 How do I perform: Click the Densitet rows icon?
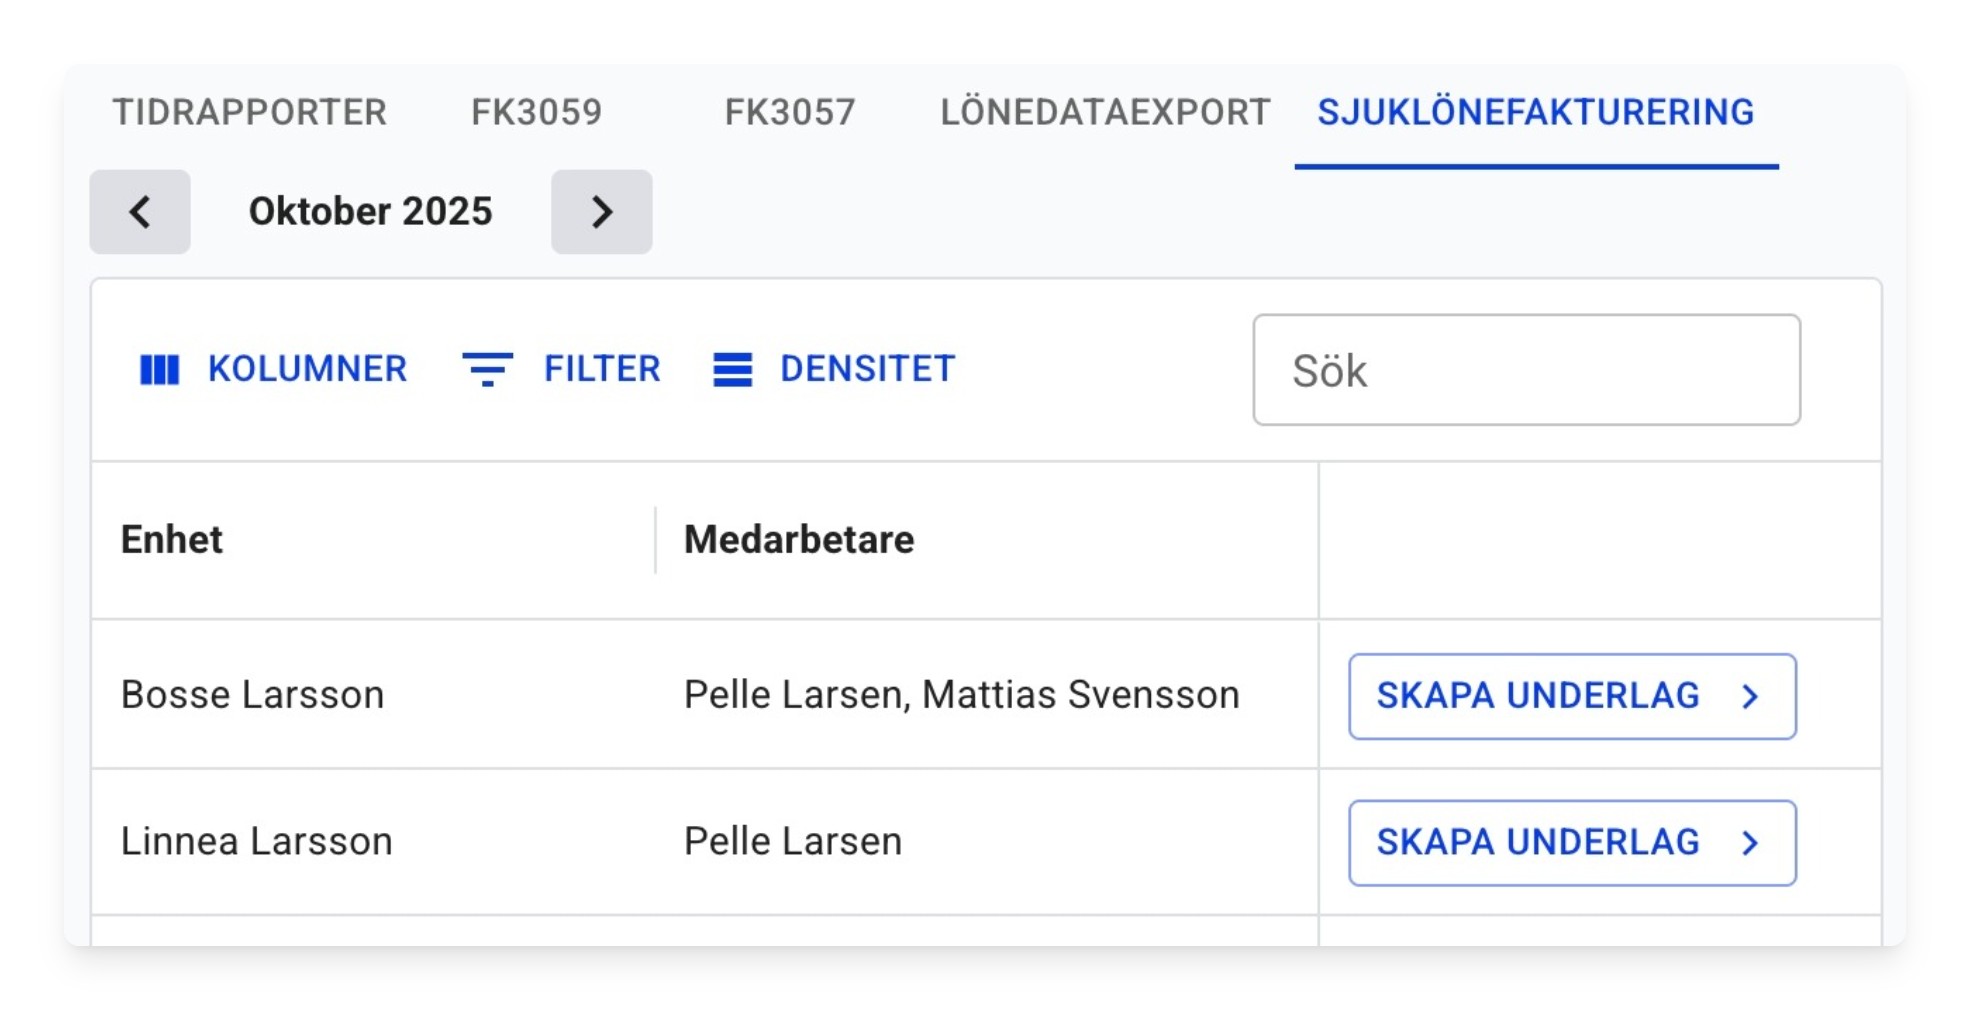tap(732, 369)
